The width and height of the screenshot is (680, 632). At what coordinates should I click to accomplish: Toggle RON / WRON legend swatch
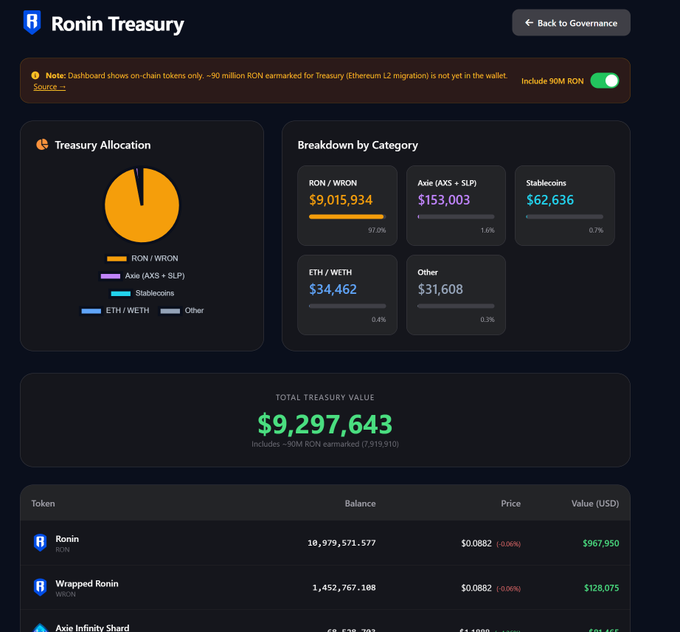pyautogui.click(x=117, y=259)
